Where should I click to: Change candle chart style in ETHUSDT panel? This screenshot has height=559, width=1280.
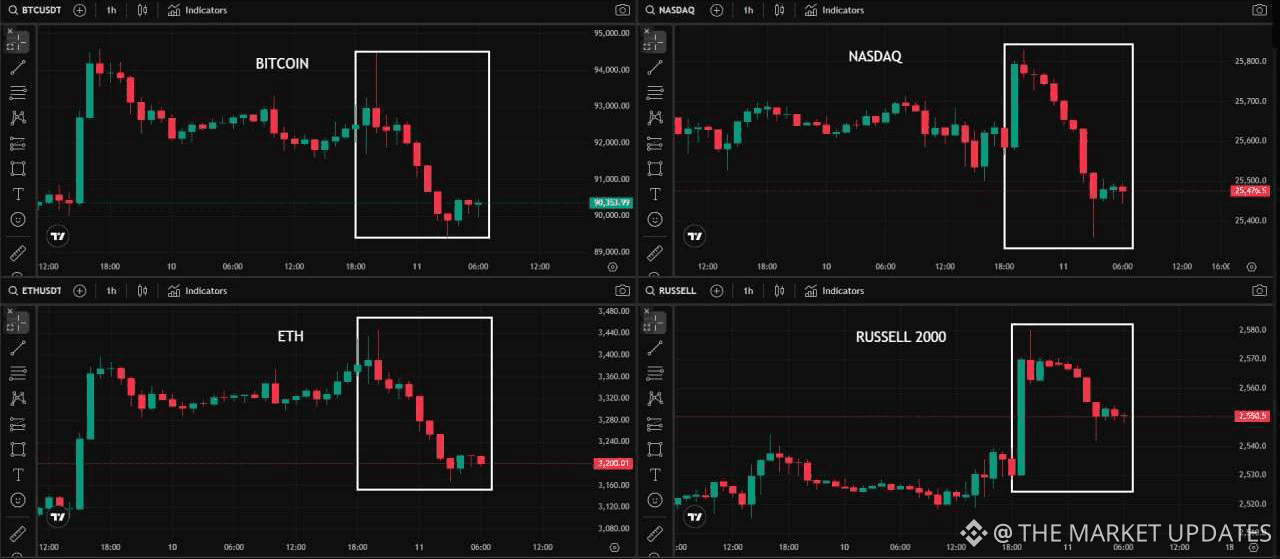tap(143, 291)
